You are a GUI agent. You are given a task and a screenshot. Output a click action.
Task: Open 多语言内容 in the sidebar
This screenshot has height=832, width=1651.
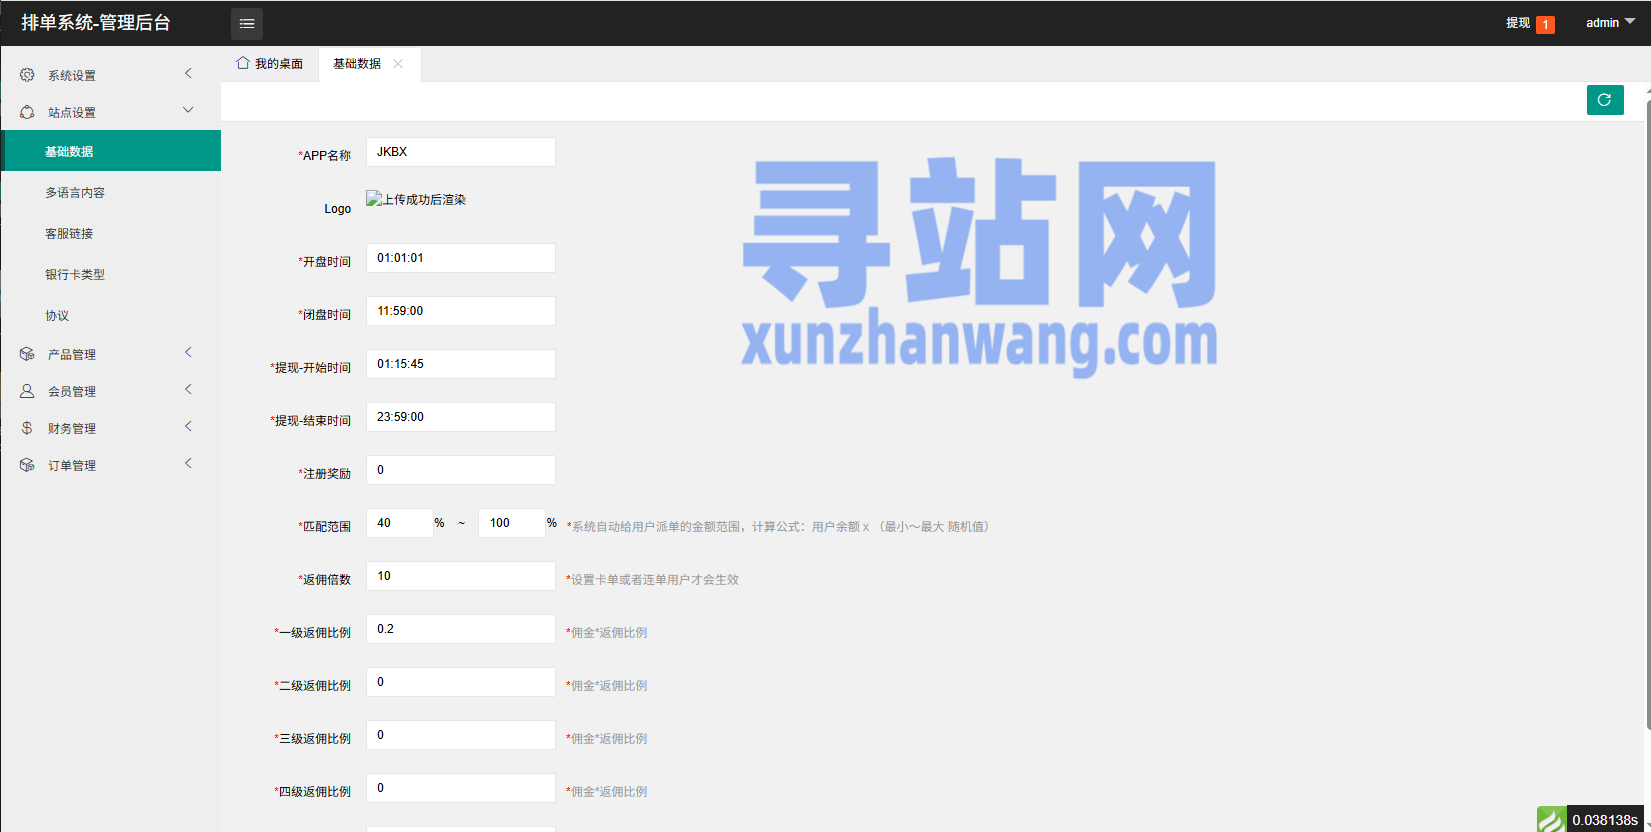[75, 193]
